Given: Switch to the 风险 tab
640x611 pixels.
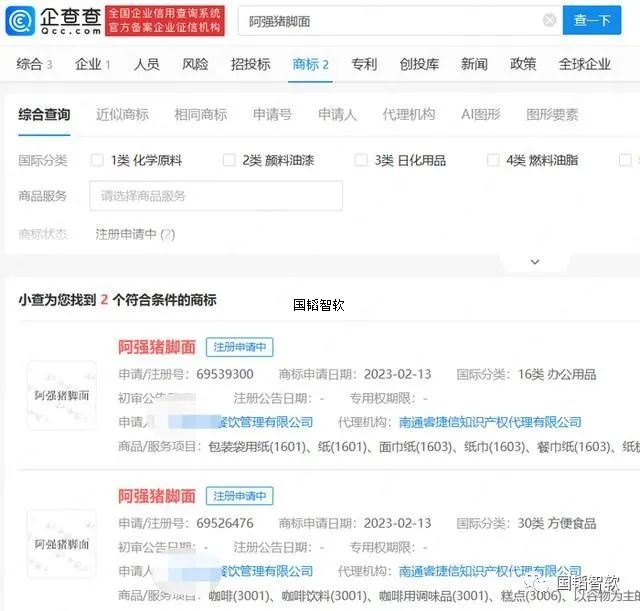Looking at the screenshot, I should (x=195, y=64).
